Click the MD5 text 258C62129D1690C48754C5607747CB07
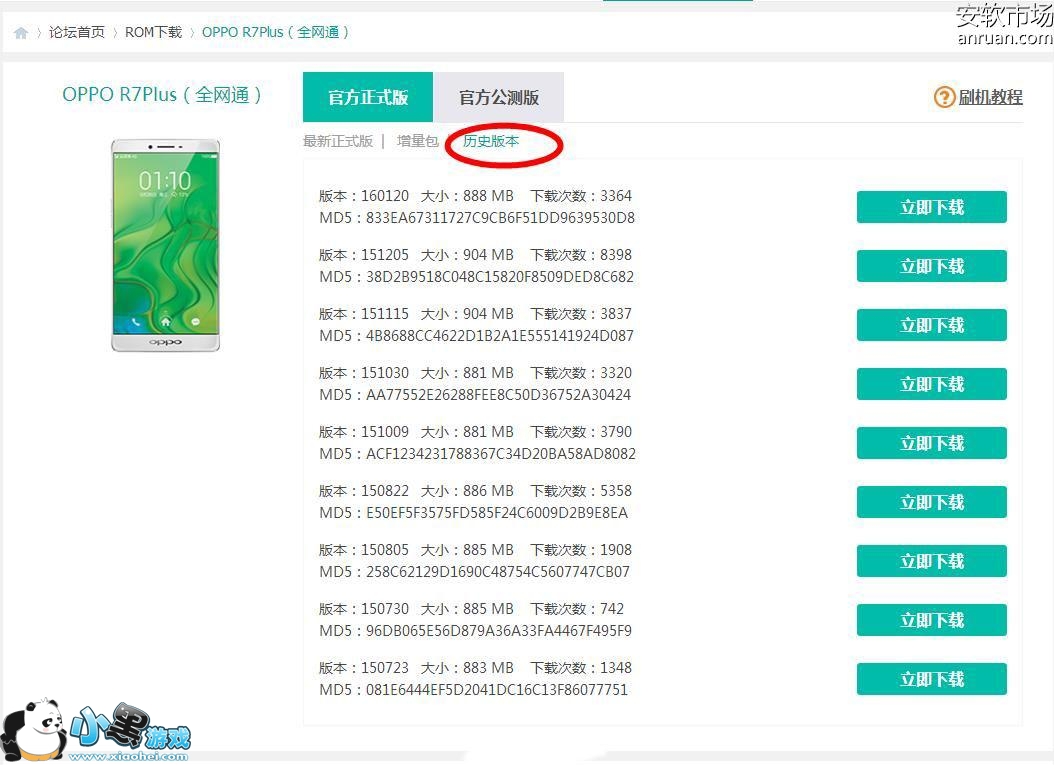 tap(497, 572)
